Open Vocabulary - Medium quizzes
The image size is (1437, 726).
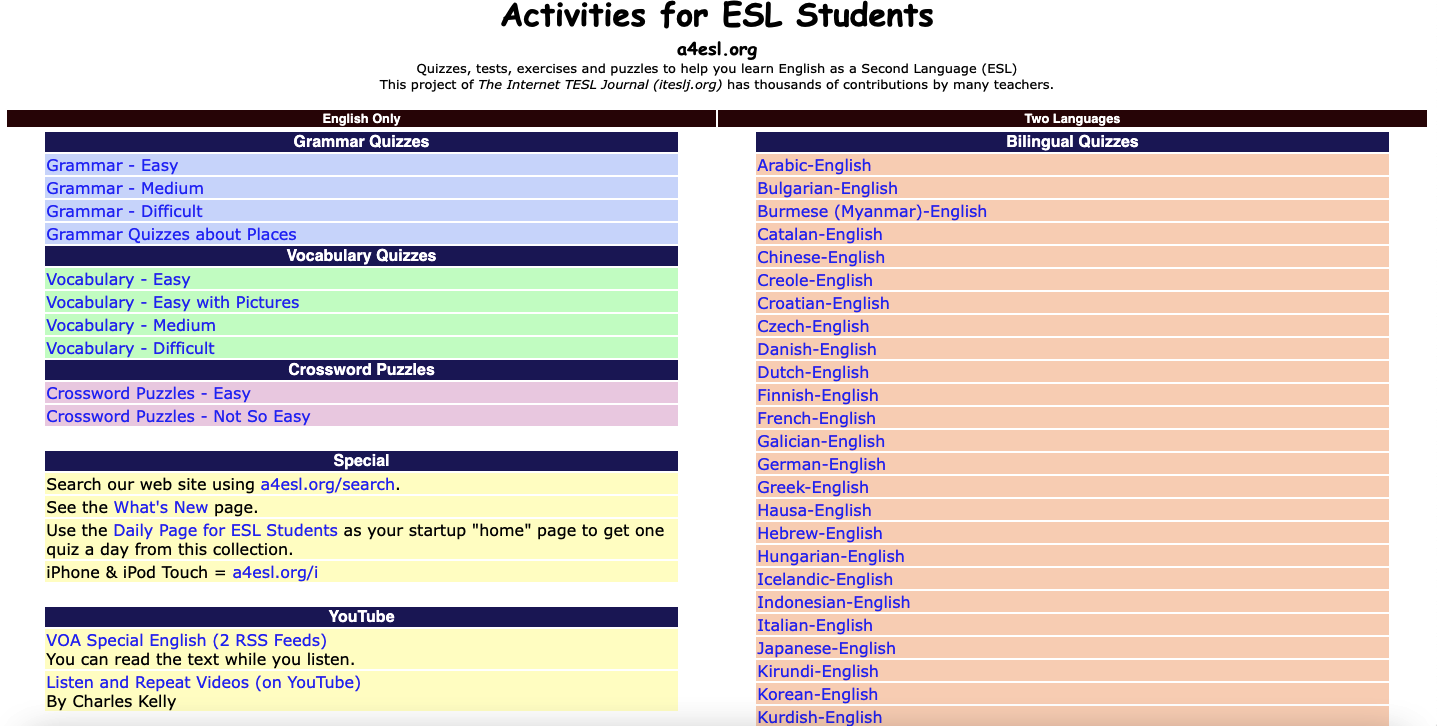pos(131,326)
